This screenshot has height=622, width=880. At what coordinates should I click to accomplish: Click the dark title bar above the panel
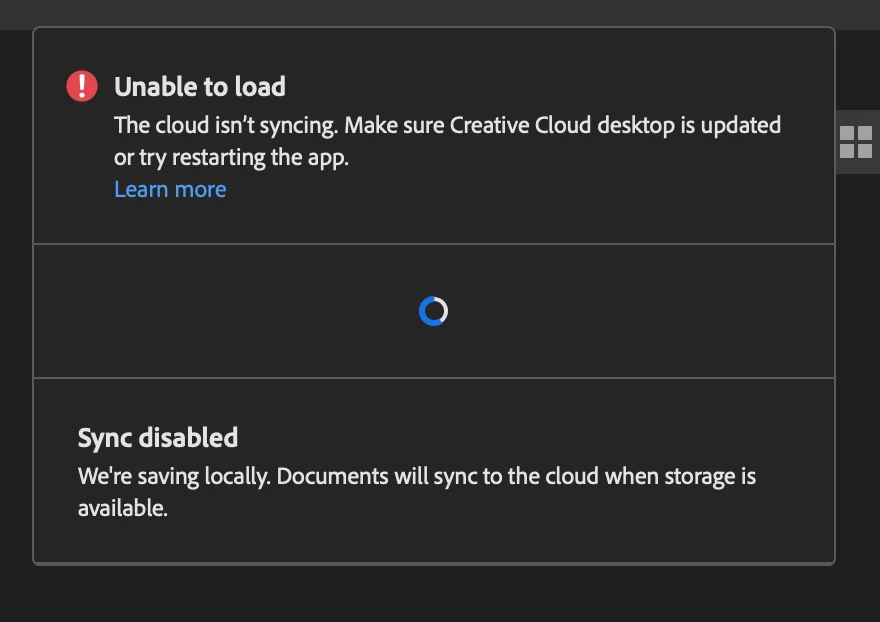440,13
